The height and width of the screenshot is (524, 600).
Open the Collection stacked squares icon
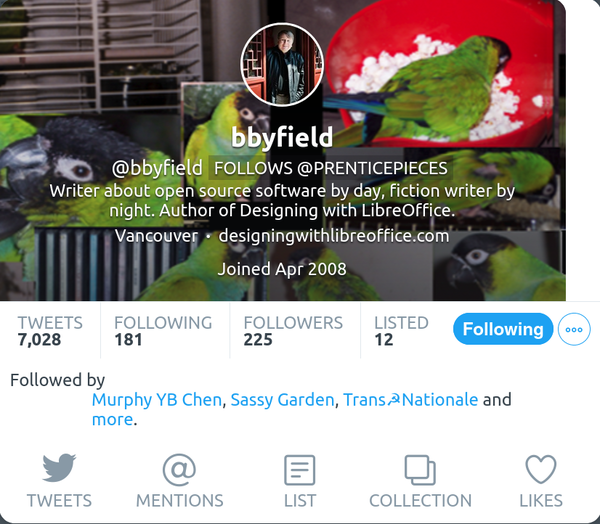(420, 470)
